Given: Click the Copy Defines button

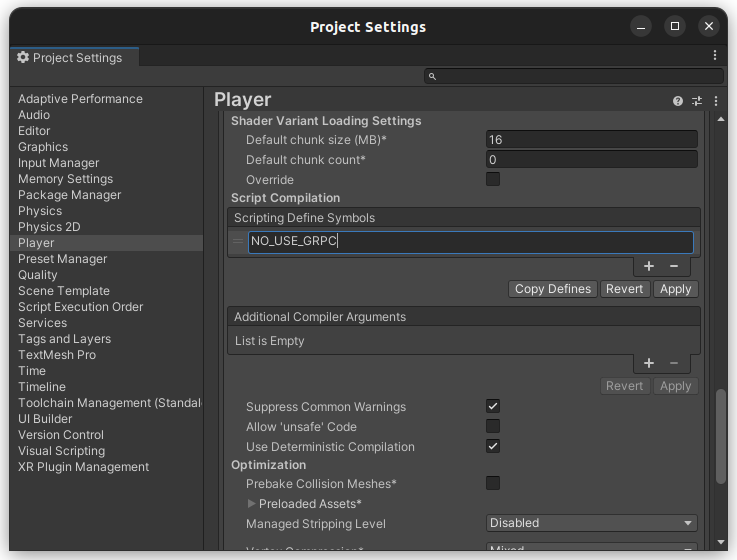Looking at the screenshot, I should (x=553, y=289).
